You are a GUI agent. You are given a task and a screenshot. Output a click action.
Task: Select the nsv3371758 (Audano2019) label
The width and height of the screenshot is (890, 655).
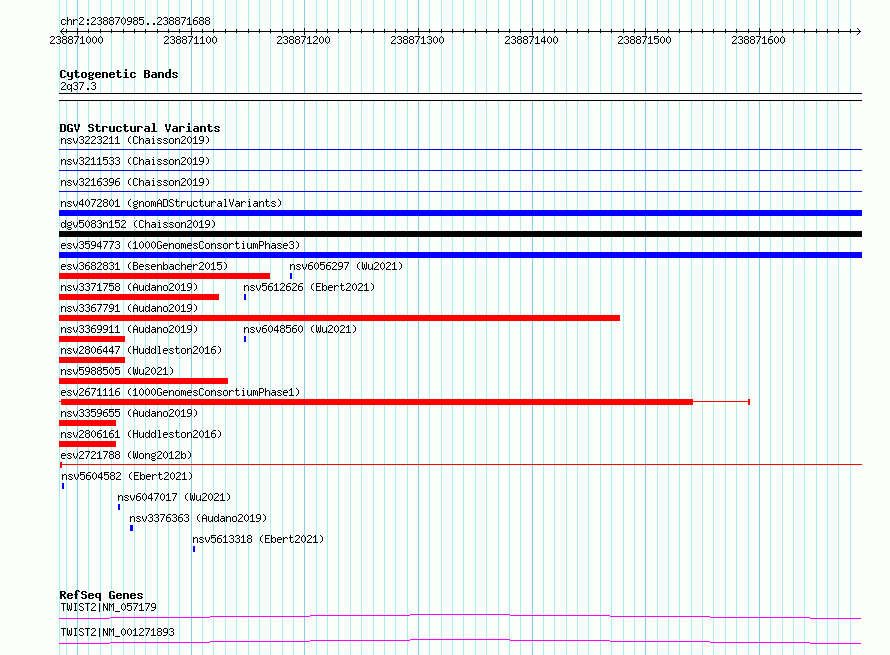(x=129, y=287)
